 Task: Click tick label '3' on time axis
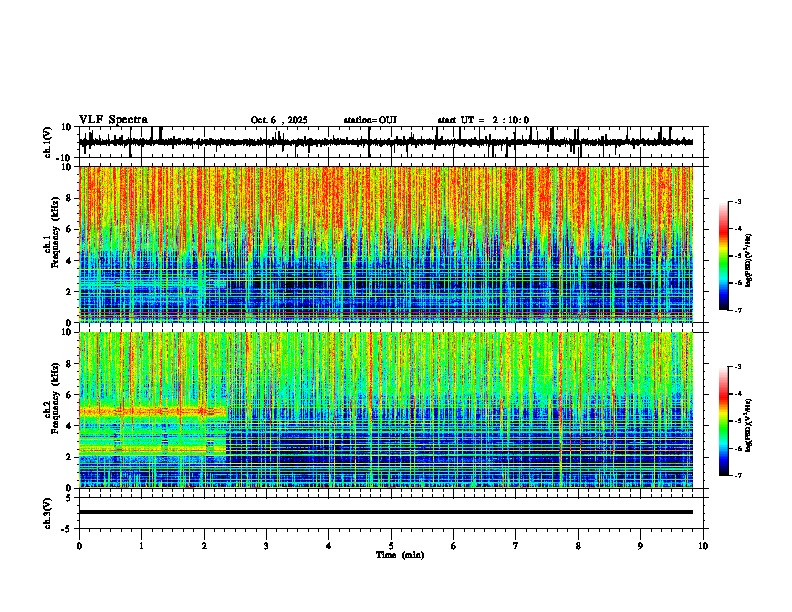click(x=266, y=546)
